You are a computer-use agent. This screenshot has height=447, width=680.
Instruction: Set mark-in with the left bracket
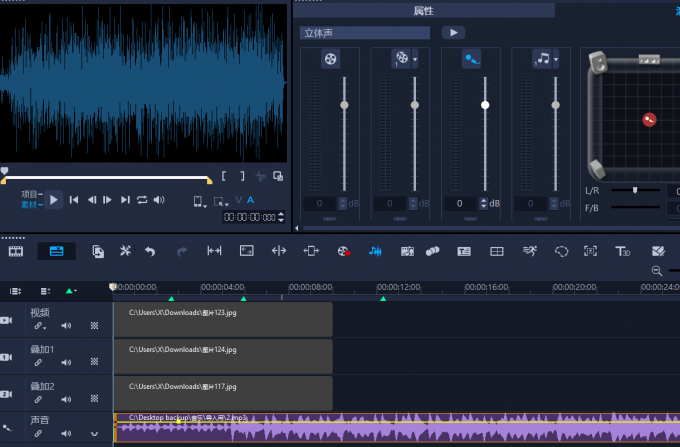[x=224, y=176]
